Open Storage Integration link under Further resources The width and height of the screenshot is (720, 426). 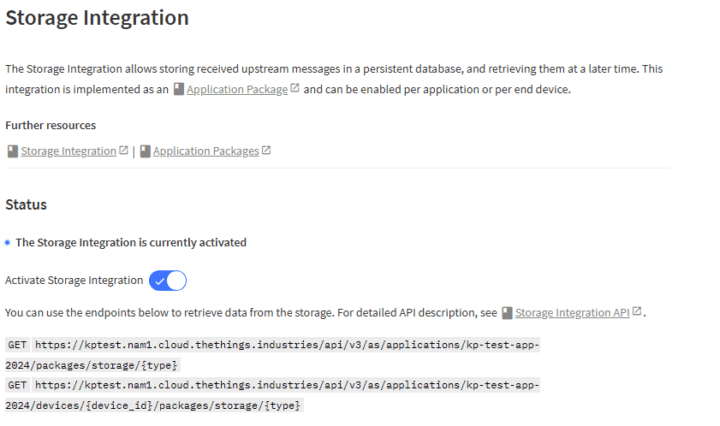[x=68, y=151]
